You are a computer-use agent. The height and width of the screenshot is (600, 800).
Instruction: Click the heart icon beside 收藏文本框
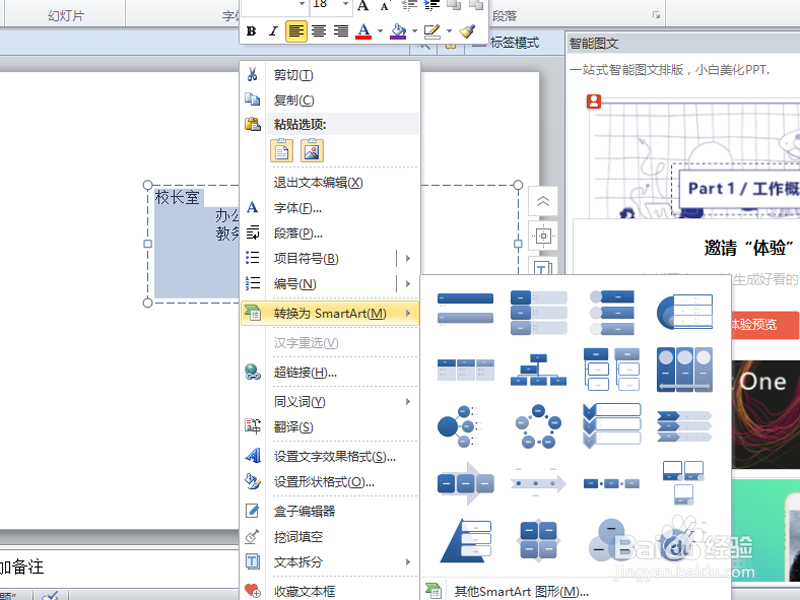(x=253, y=591)
